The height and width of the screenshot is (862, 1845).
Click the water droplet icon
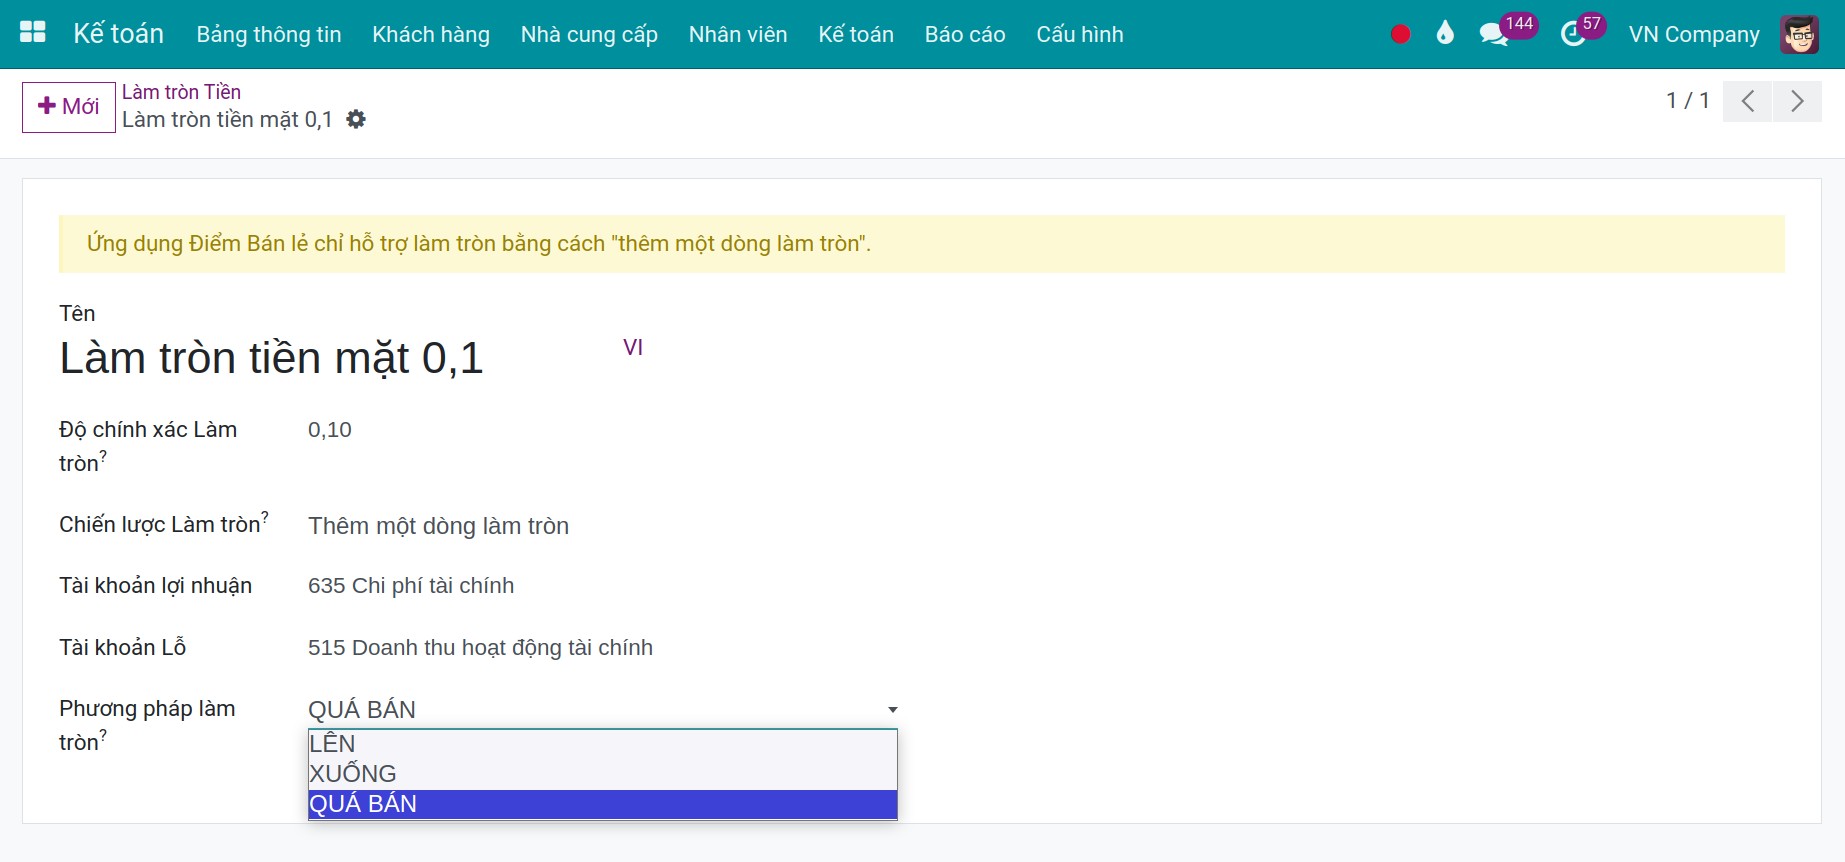pos(1444,34)
